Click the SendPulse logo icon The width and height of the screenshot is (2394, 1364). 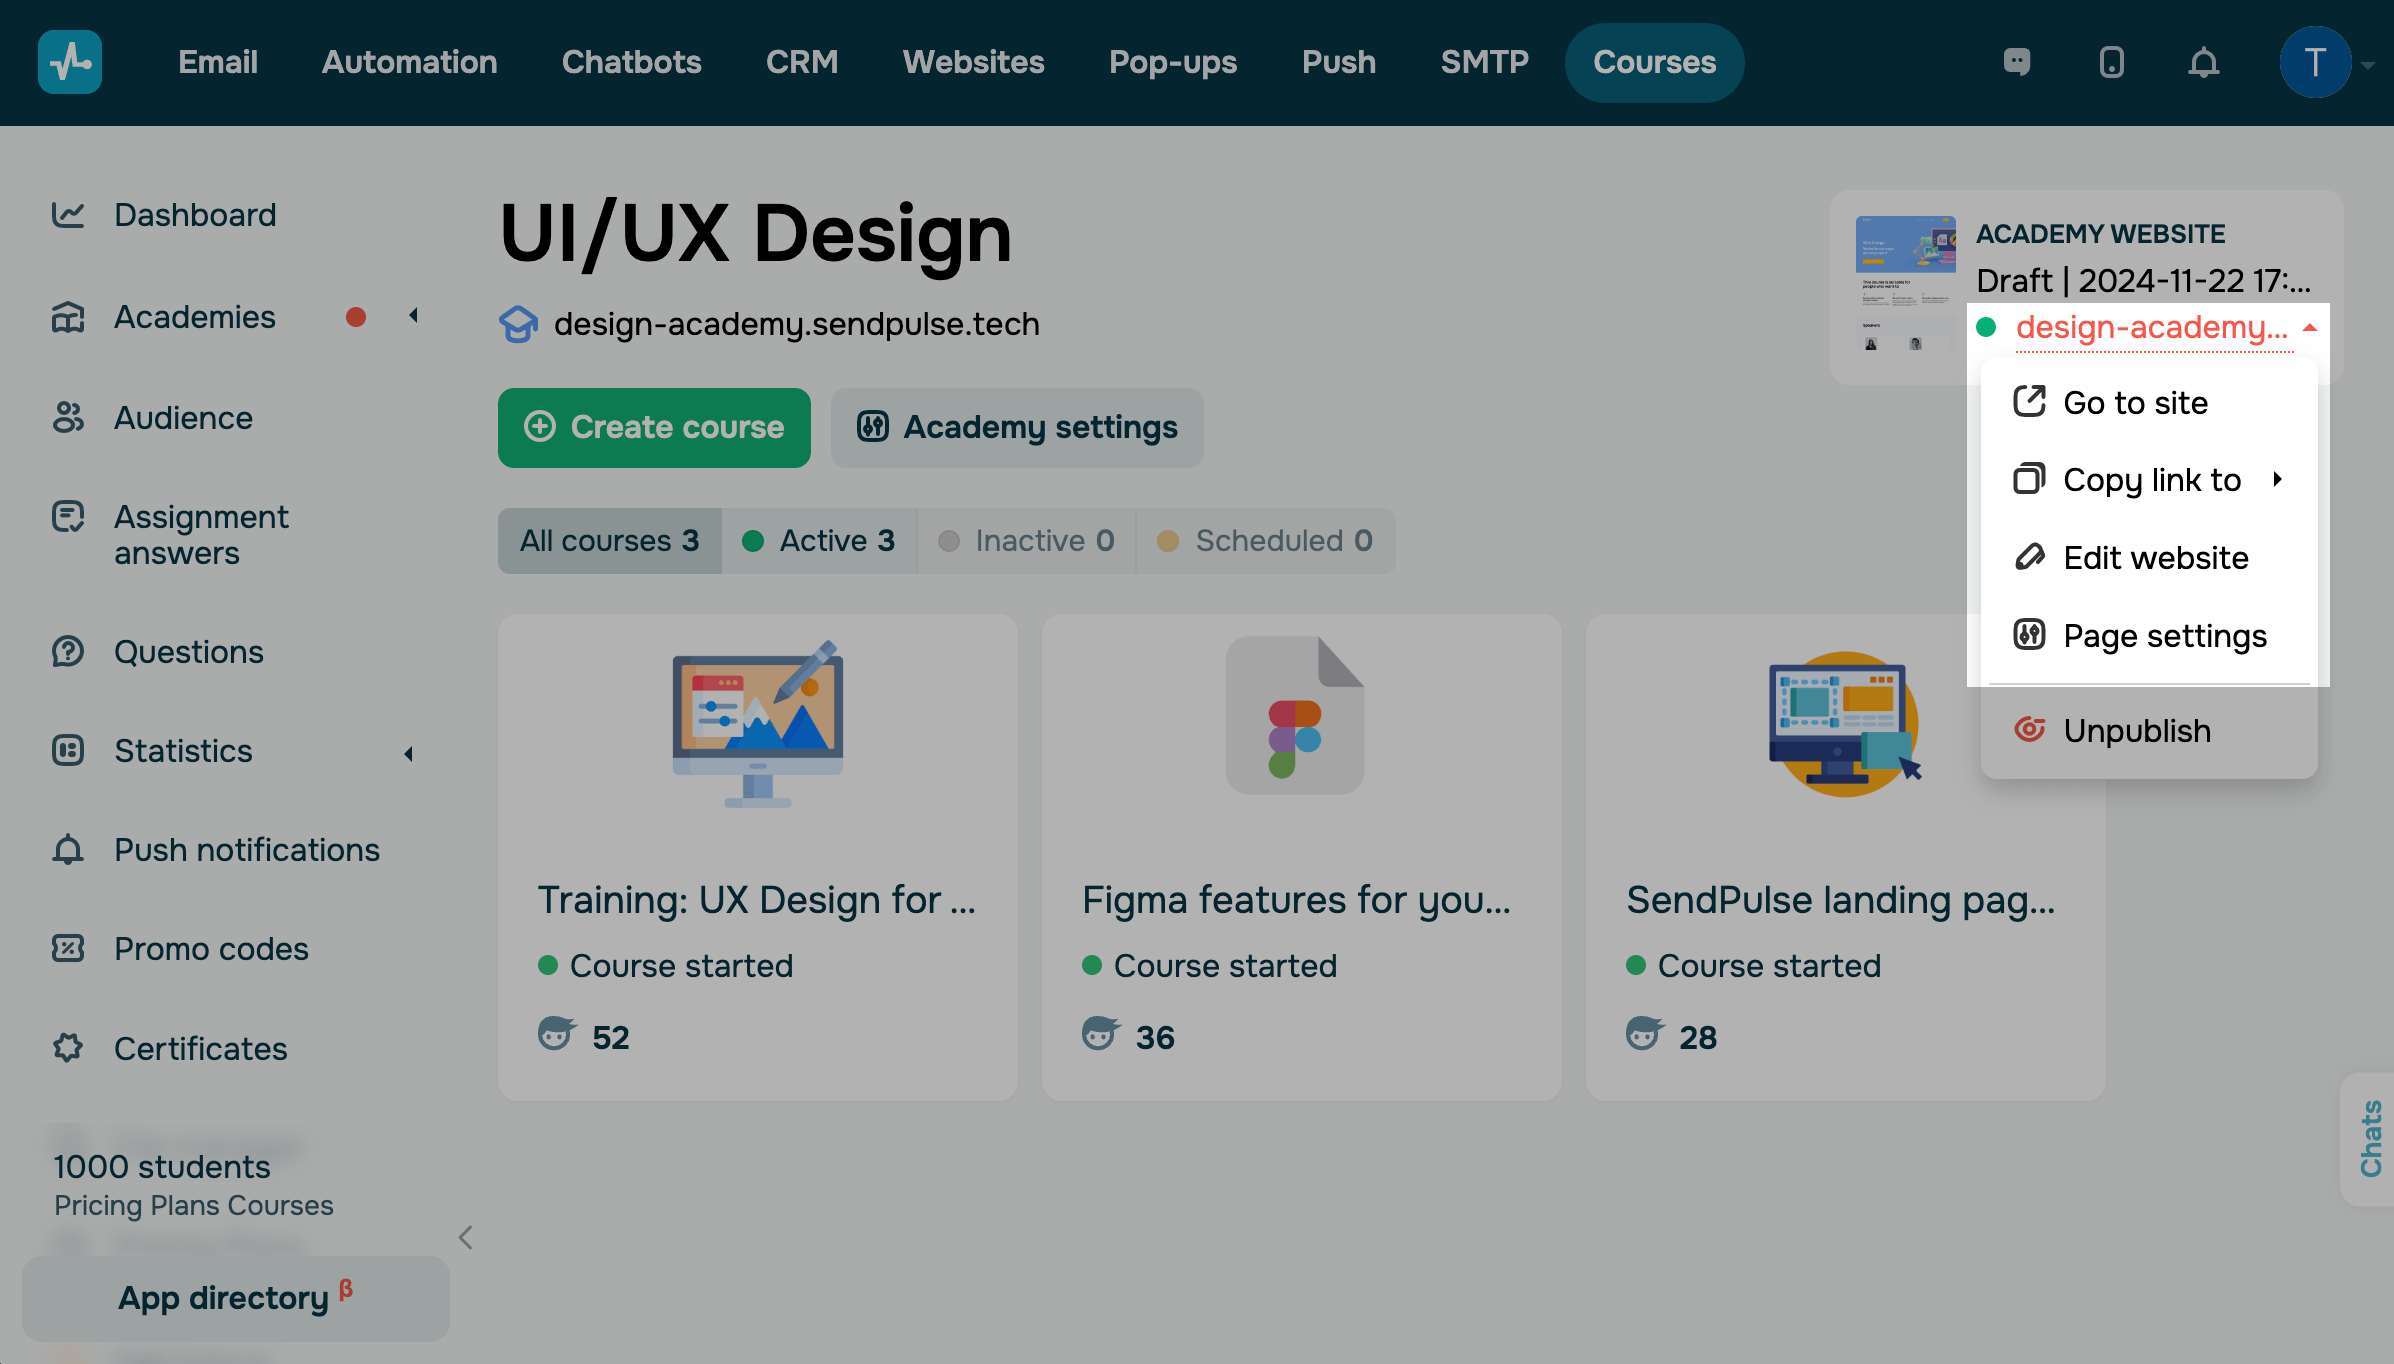(x=69, y=62)
